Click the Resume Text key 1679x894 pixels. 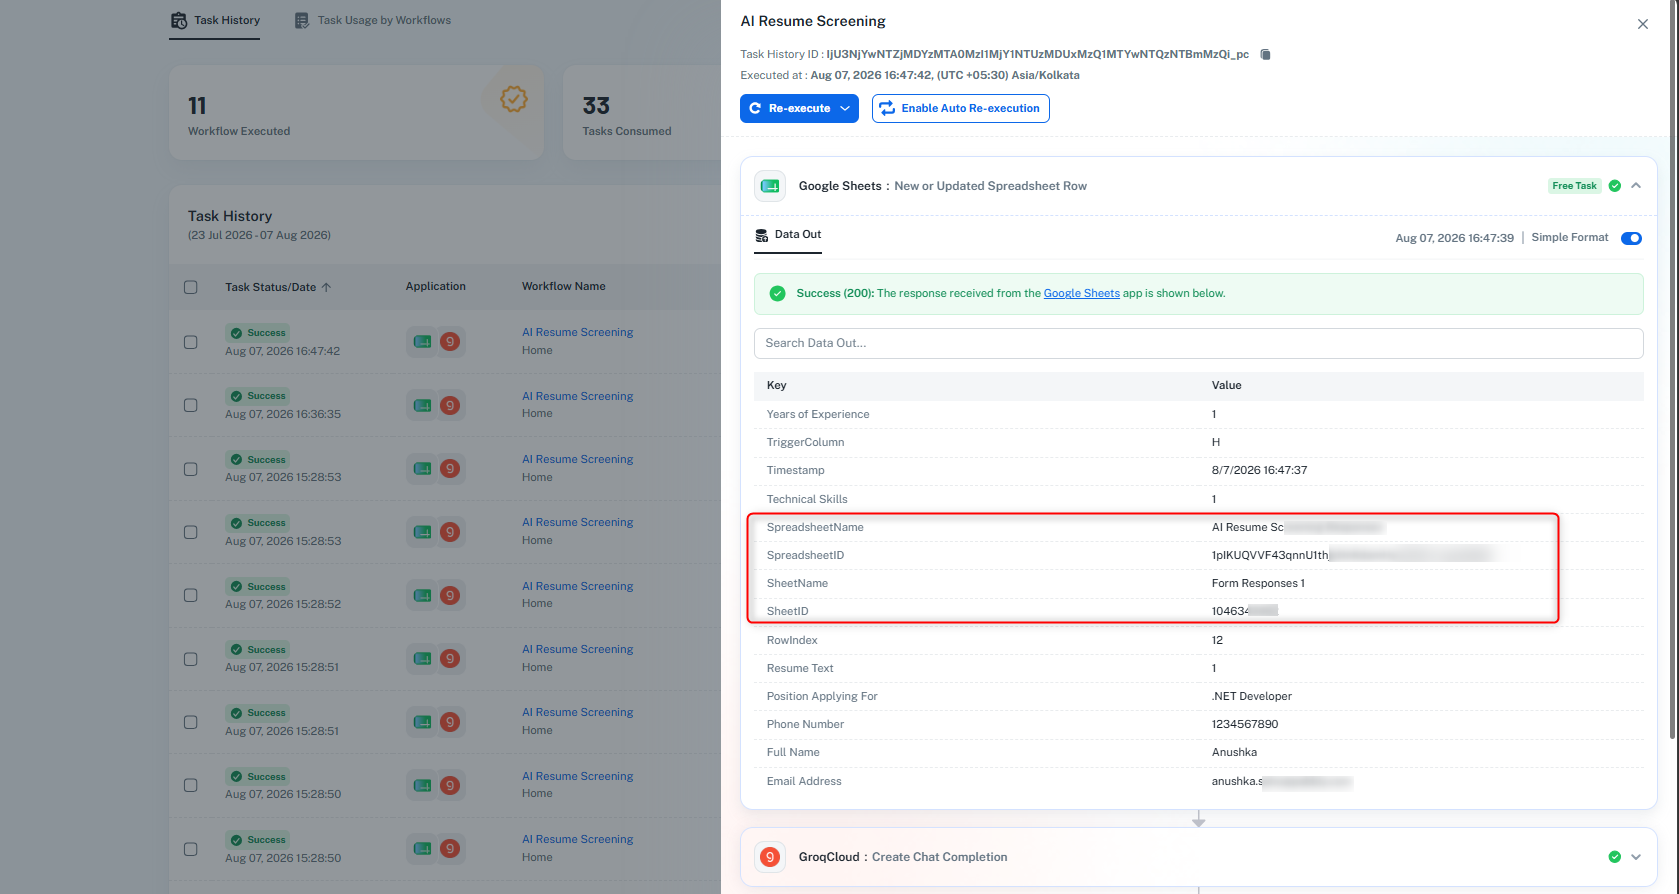tap(800, 668)
